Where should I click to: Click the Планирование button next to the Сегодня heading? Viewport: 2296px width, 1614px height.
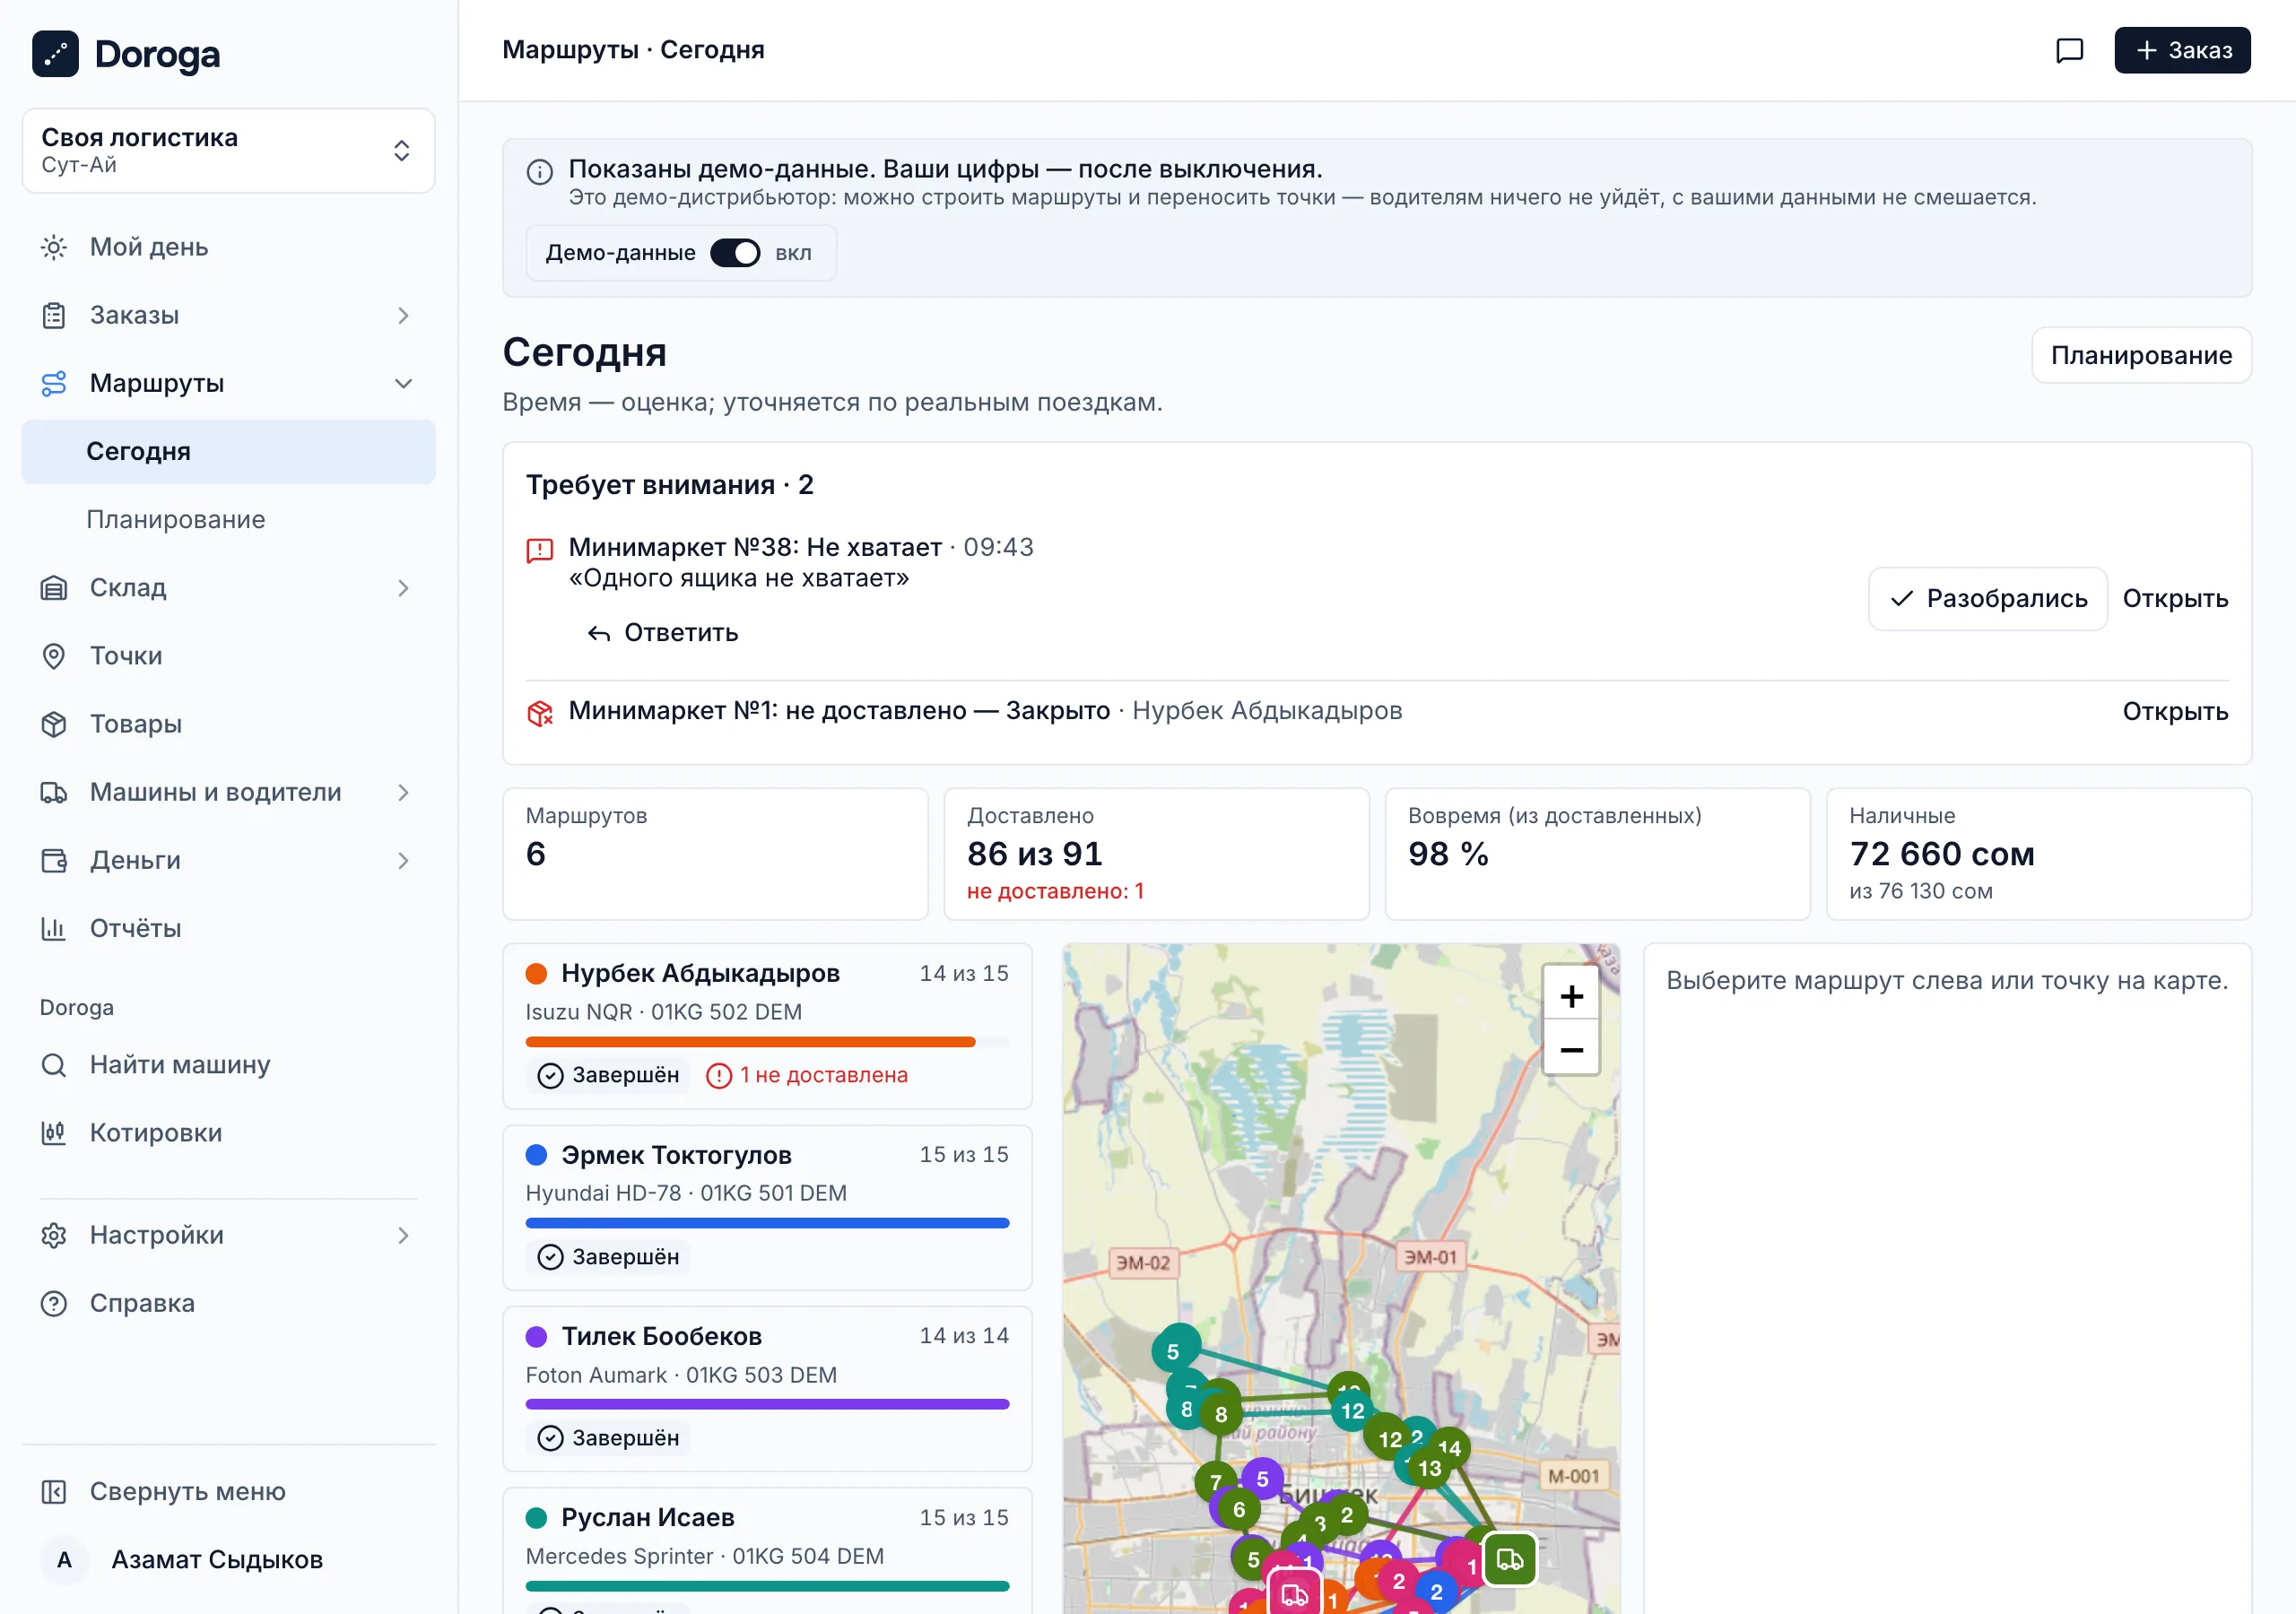pyautogui.click(x=2141, y=355)
